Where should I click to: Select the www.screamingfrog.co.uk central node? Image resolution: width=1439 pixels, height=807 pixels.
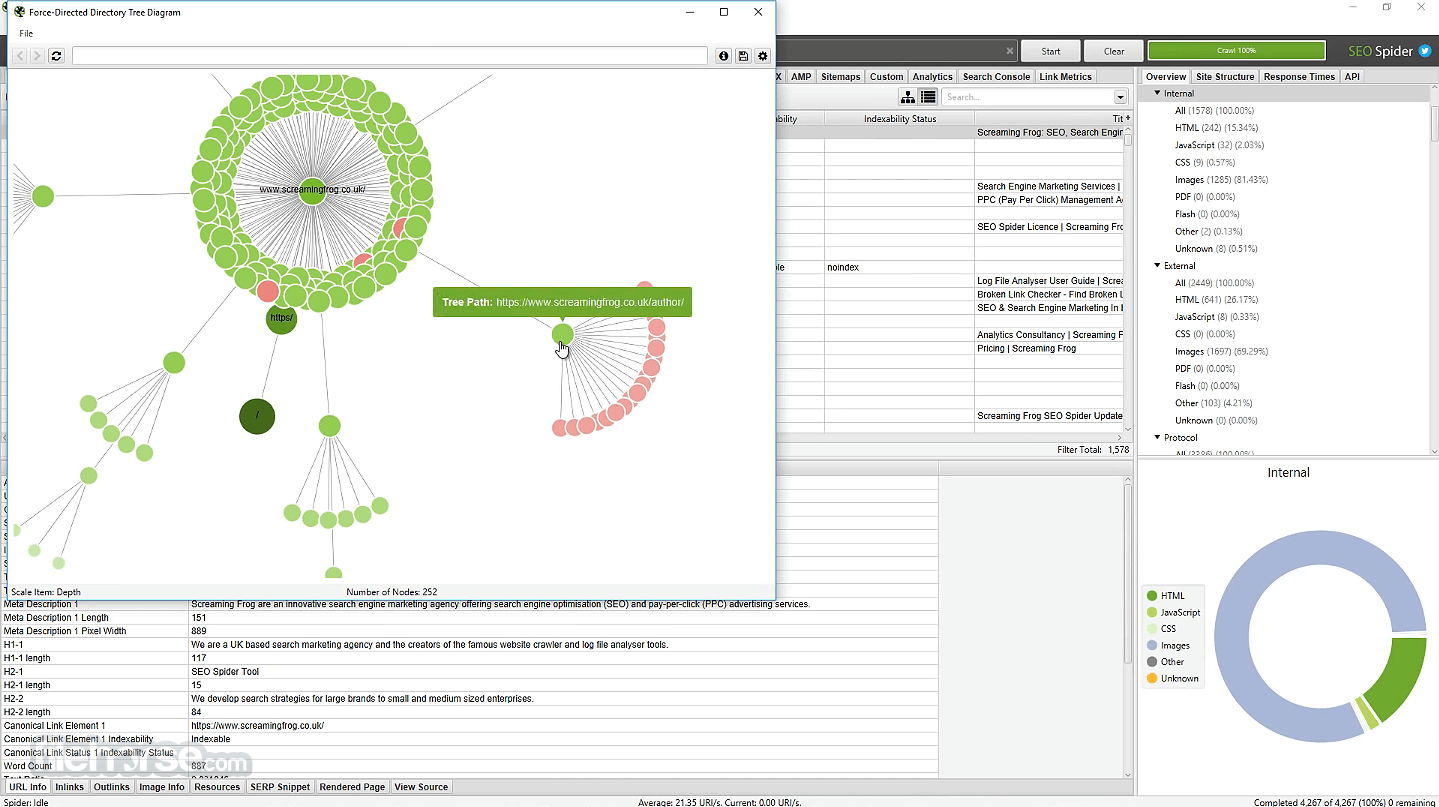[312, 190]
